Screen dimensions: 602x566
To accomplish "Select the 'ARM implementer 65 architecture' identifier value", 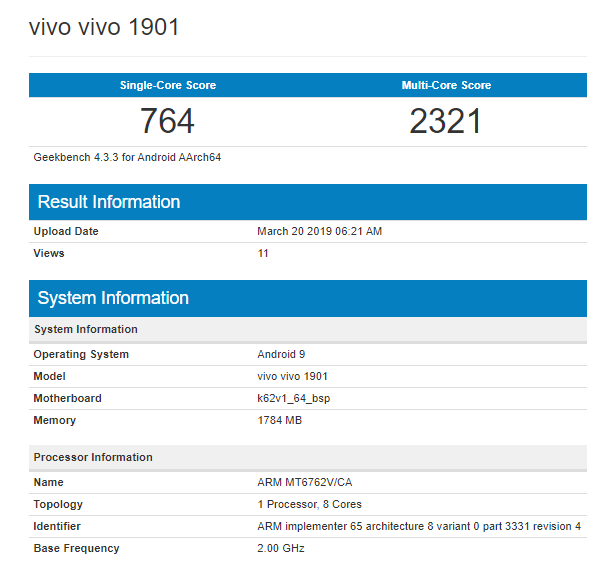I will (419, 526).
